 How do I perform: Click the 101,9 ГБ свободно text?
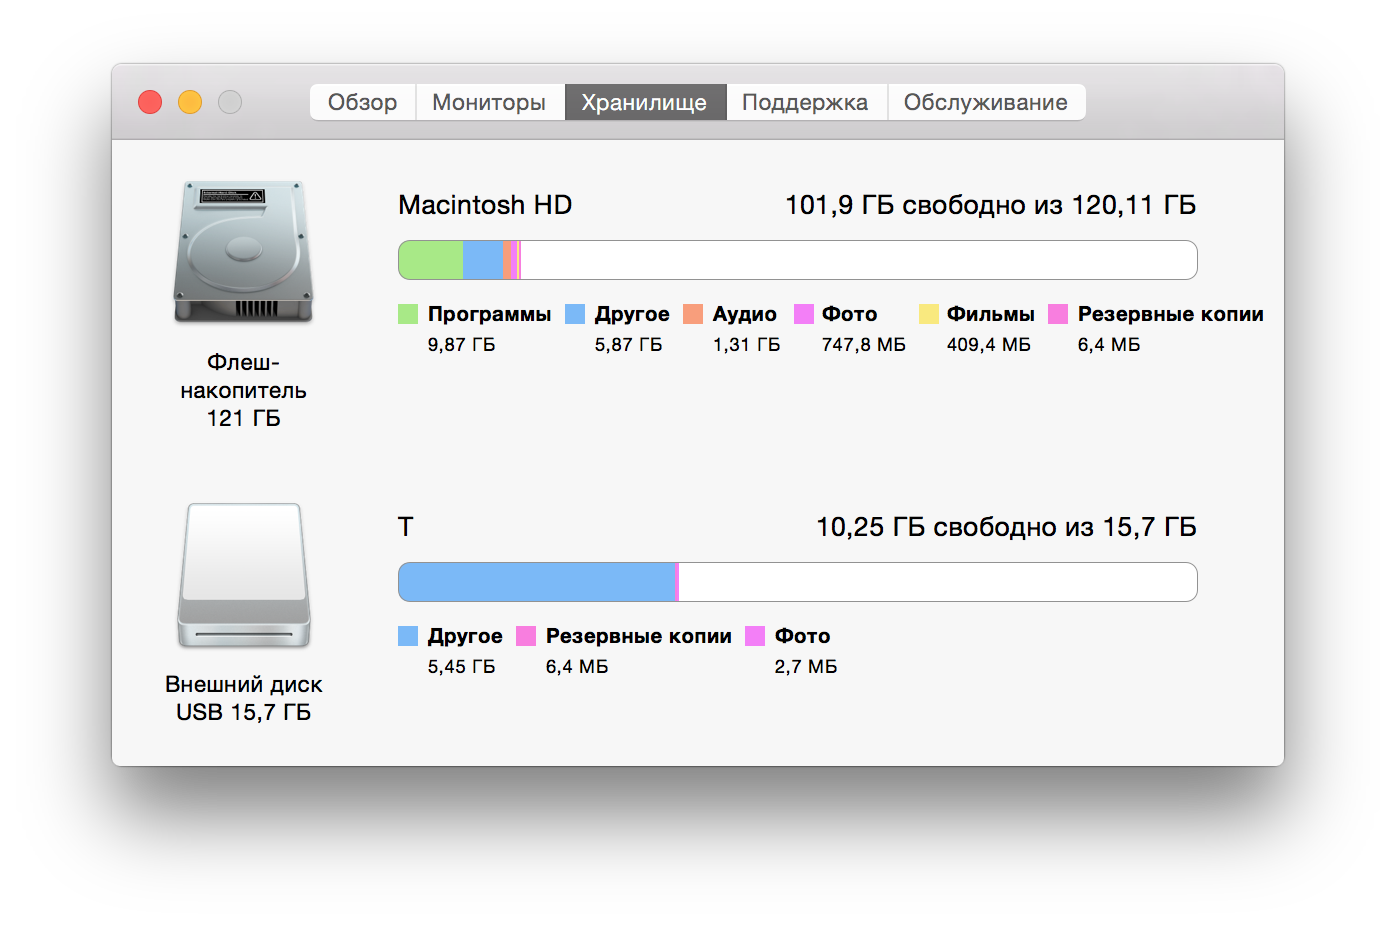point(990,204)
